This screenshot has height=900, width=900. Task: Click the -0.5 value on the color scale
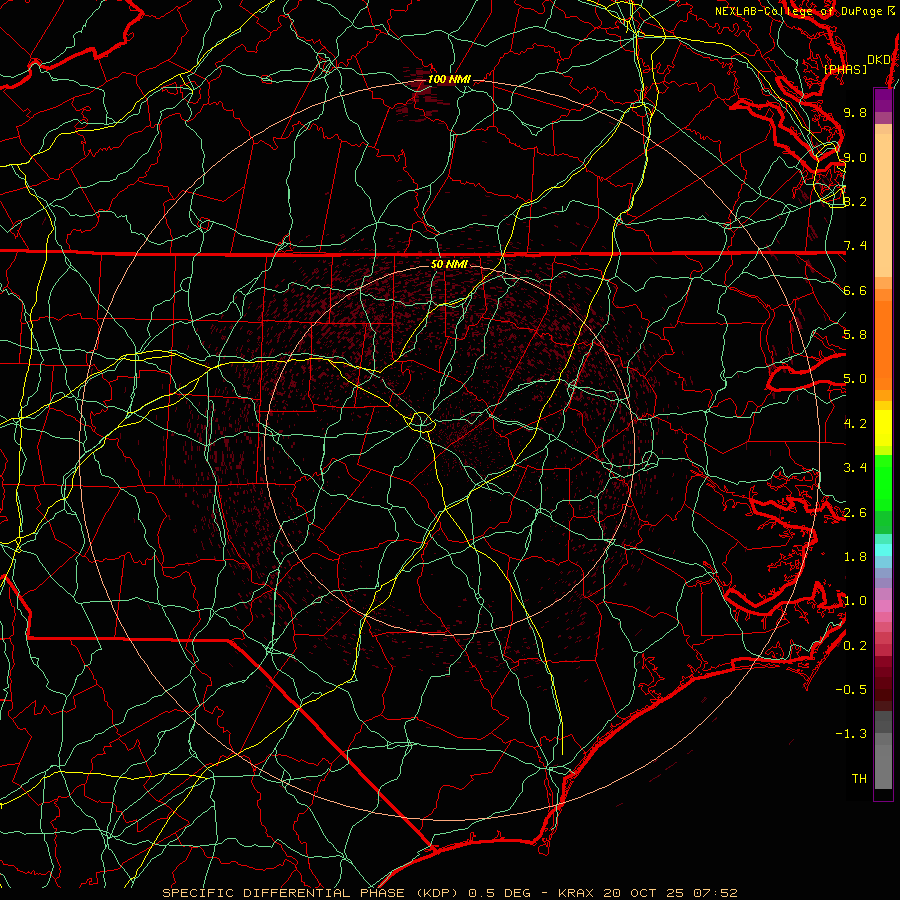(x=851, y=690)
